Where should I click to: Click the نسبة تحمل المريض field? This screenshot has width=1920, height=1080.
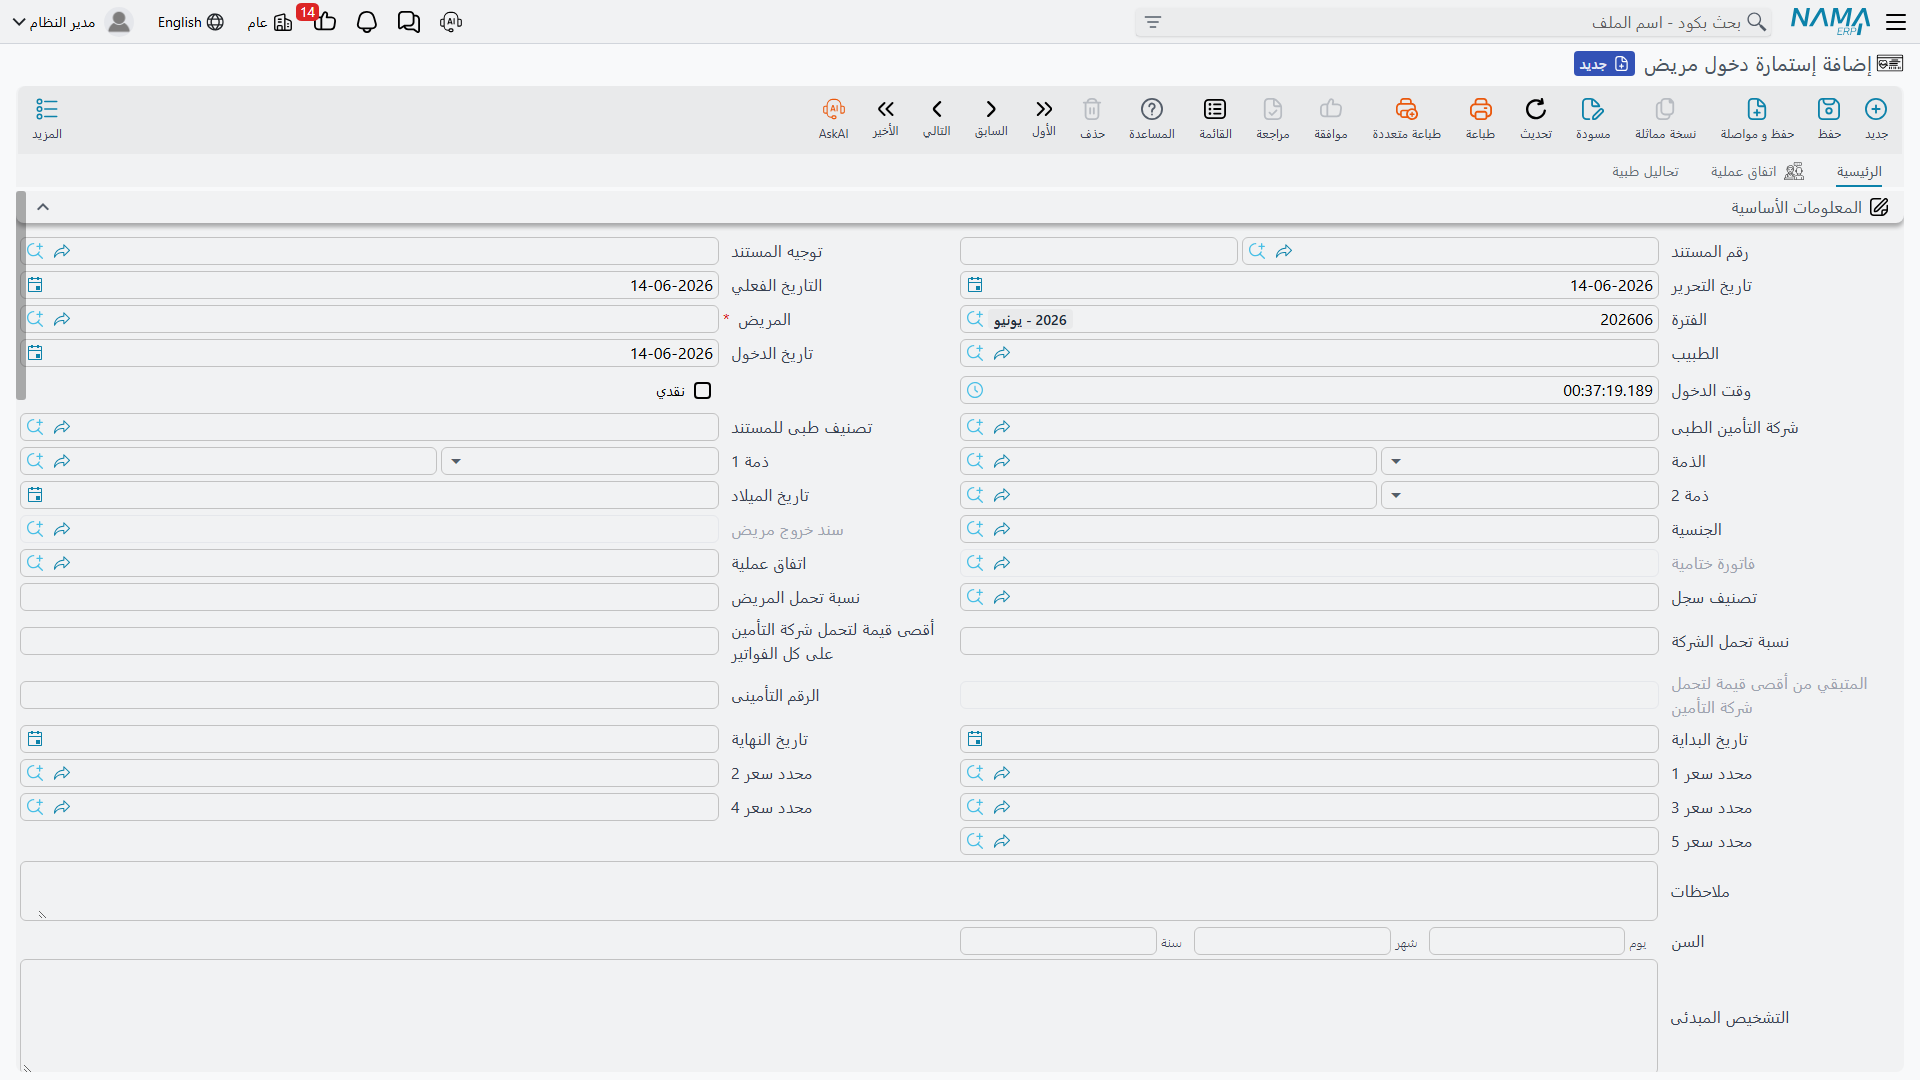369,597
